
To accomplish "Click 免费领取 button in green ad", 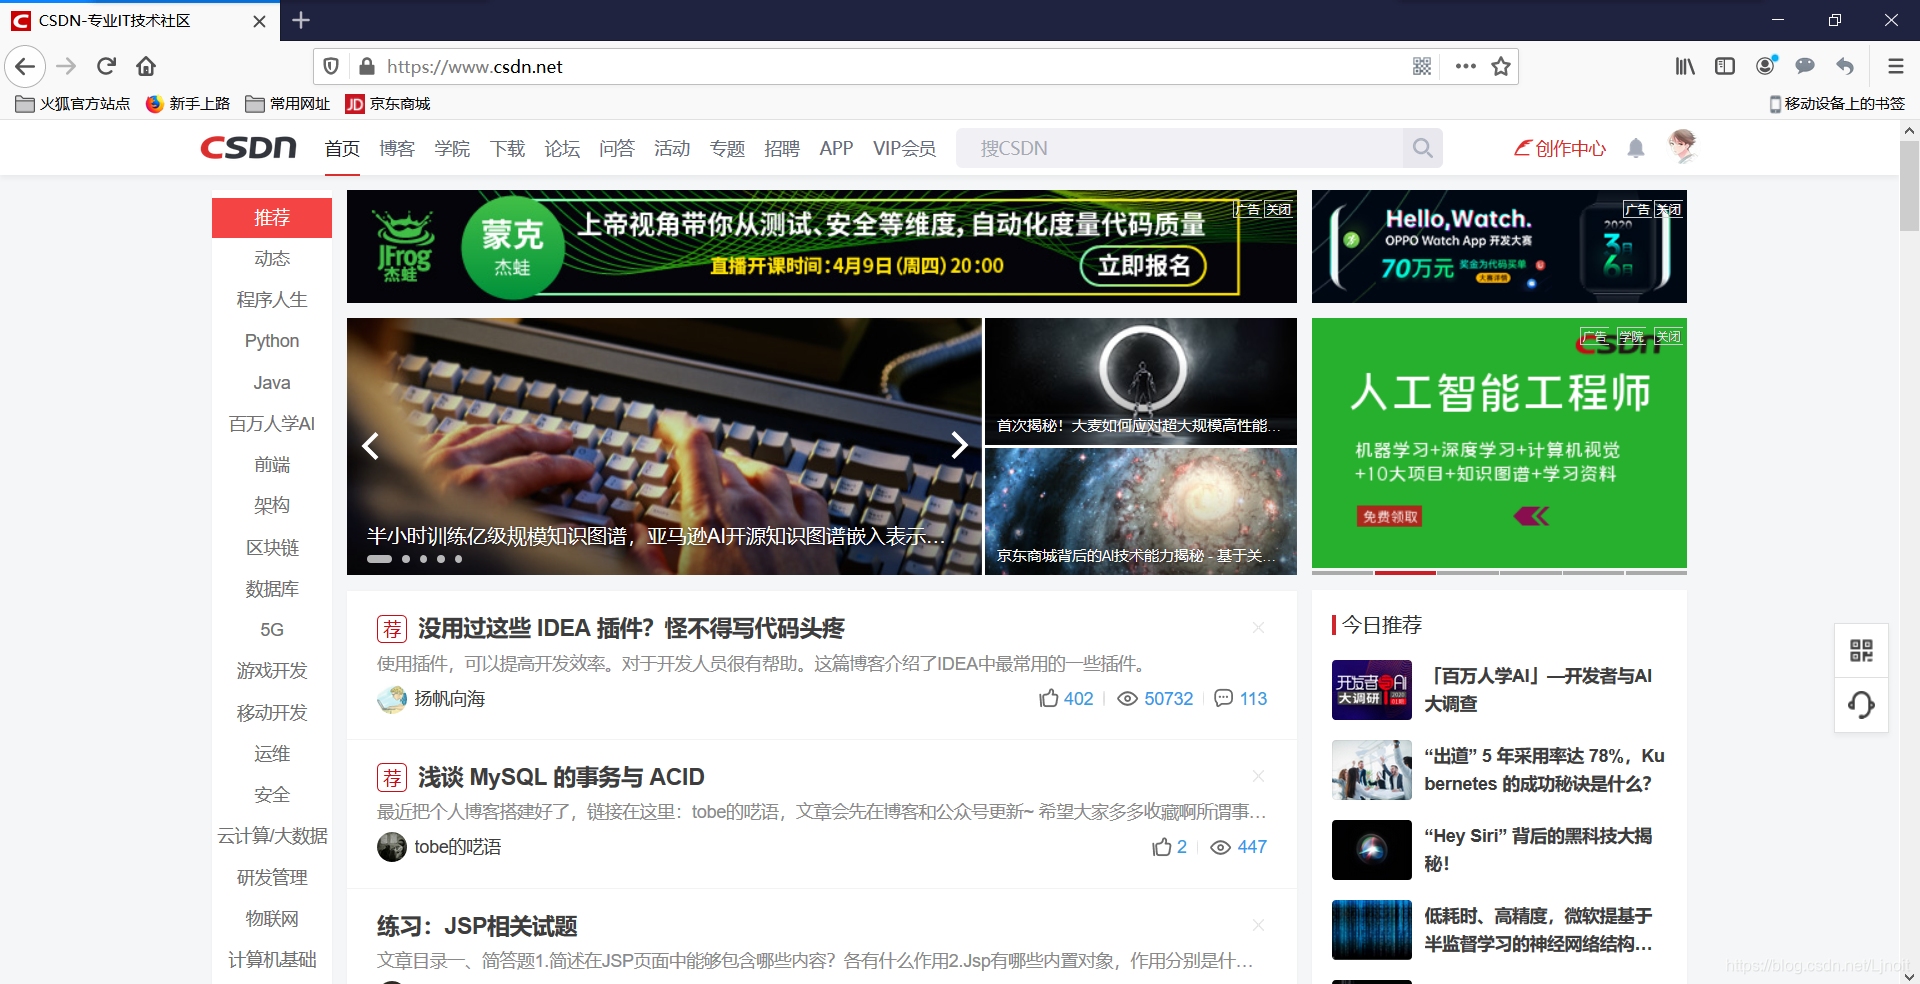I will tap(1390, 516).
